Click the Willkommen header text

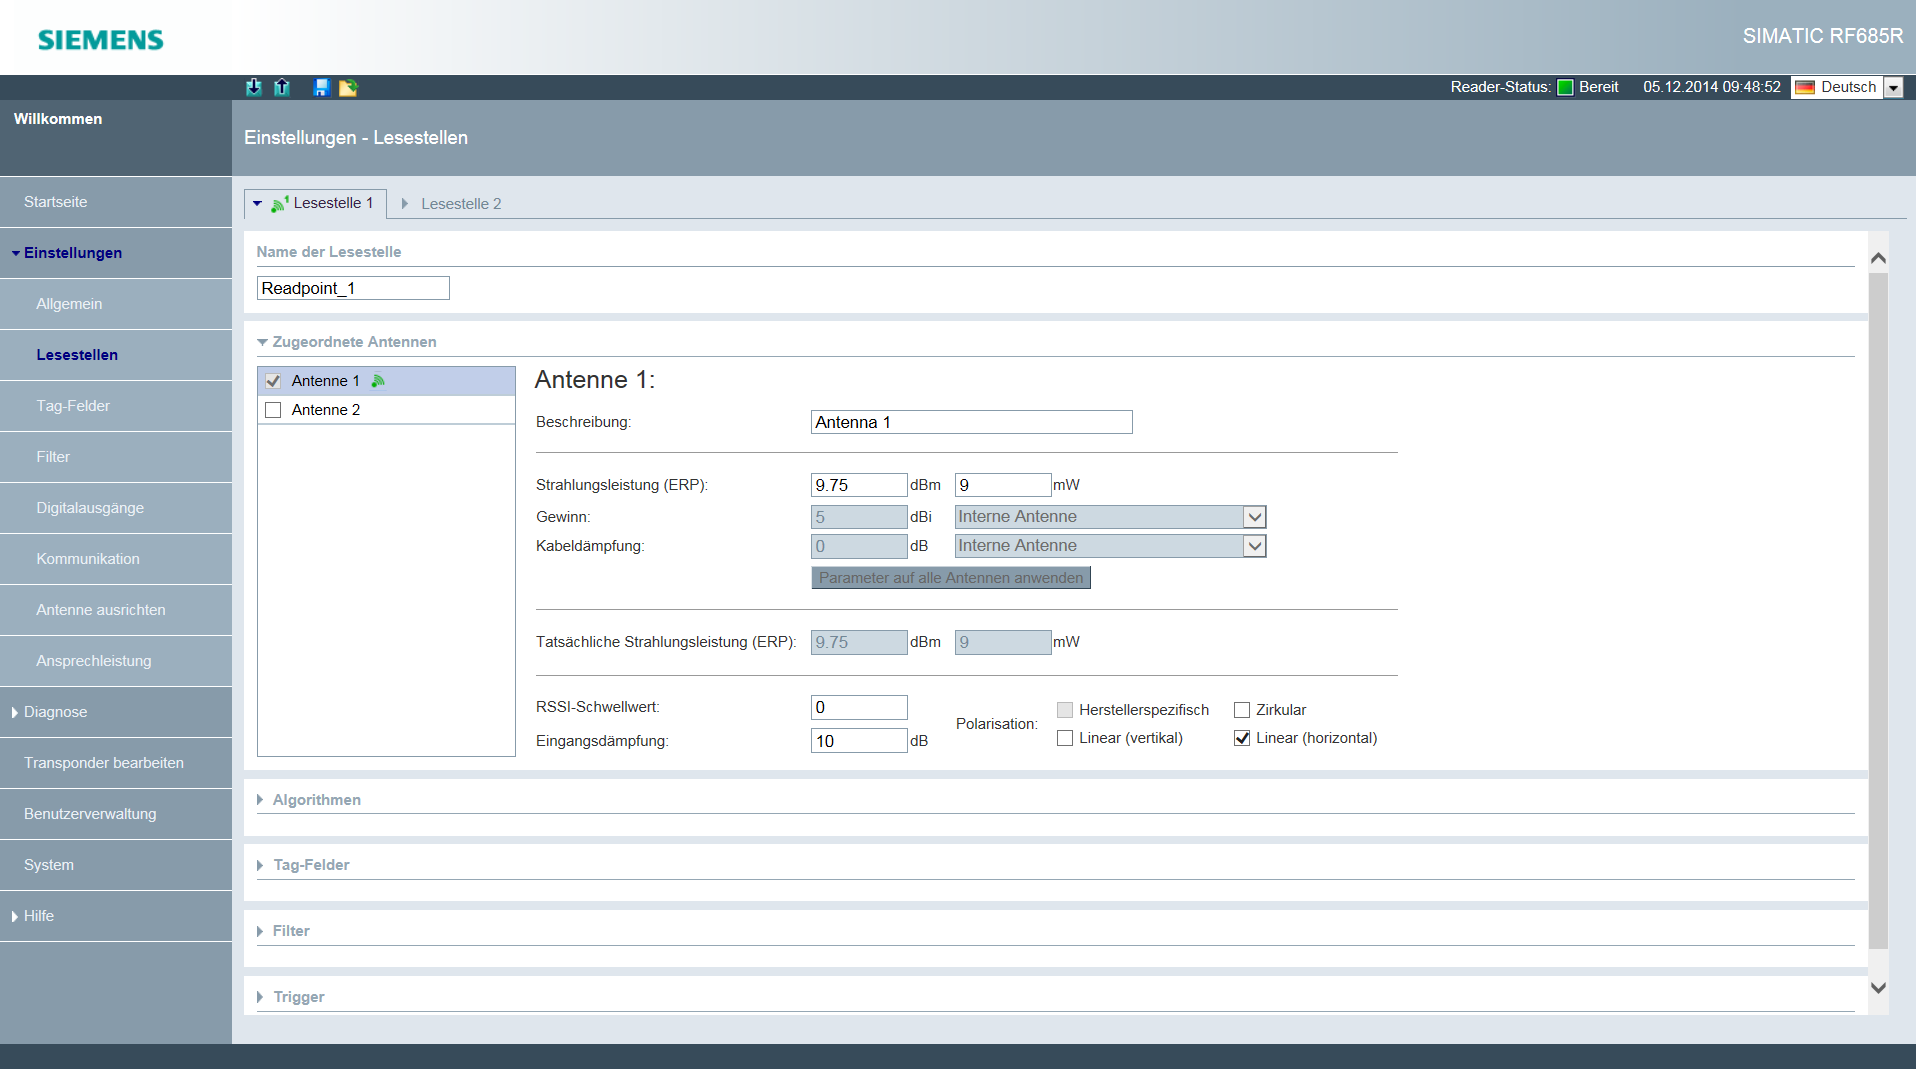click(x=58, y=119)
